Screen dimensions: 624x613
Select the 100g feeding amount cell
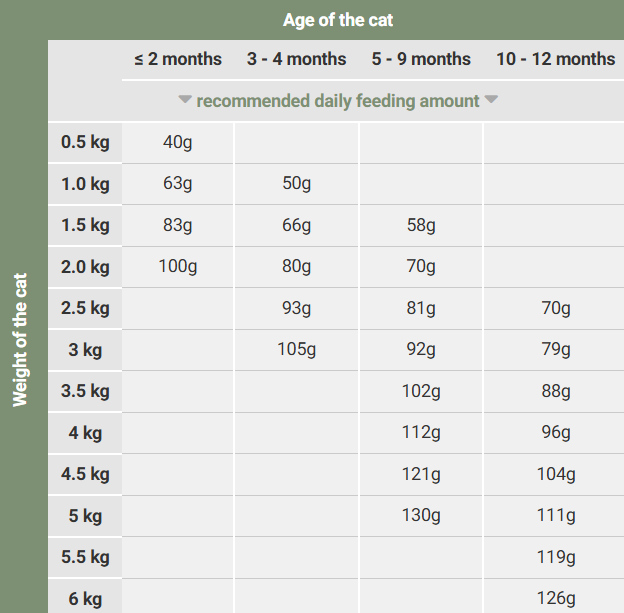(178, 267)
